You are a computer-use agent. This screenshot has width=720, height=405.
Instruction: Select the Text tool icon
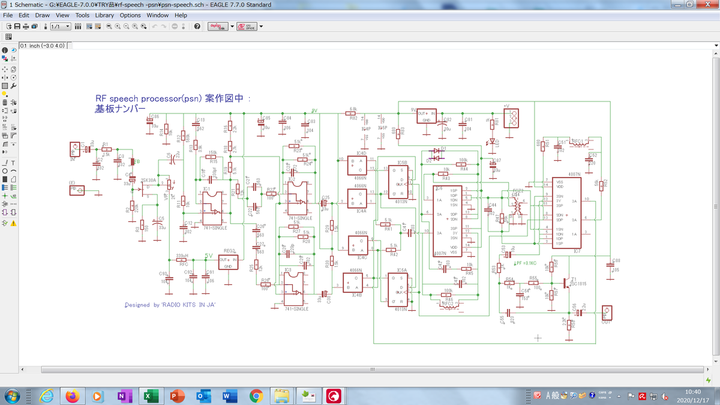tap(14, 162)
